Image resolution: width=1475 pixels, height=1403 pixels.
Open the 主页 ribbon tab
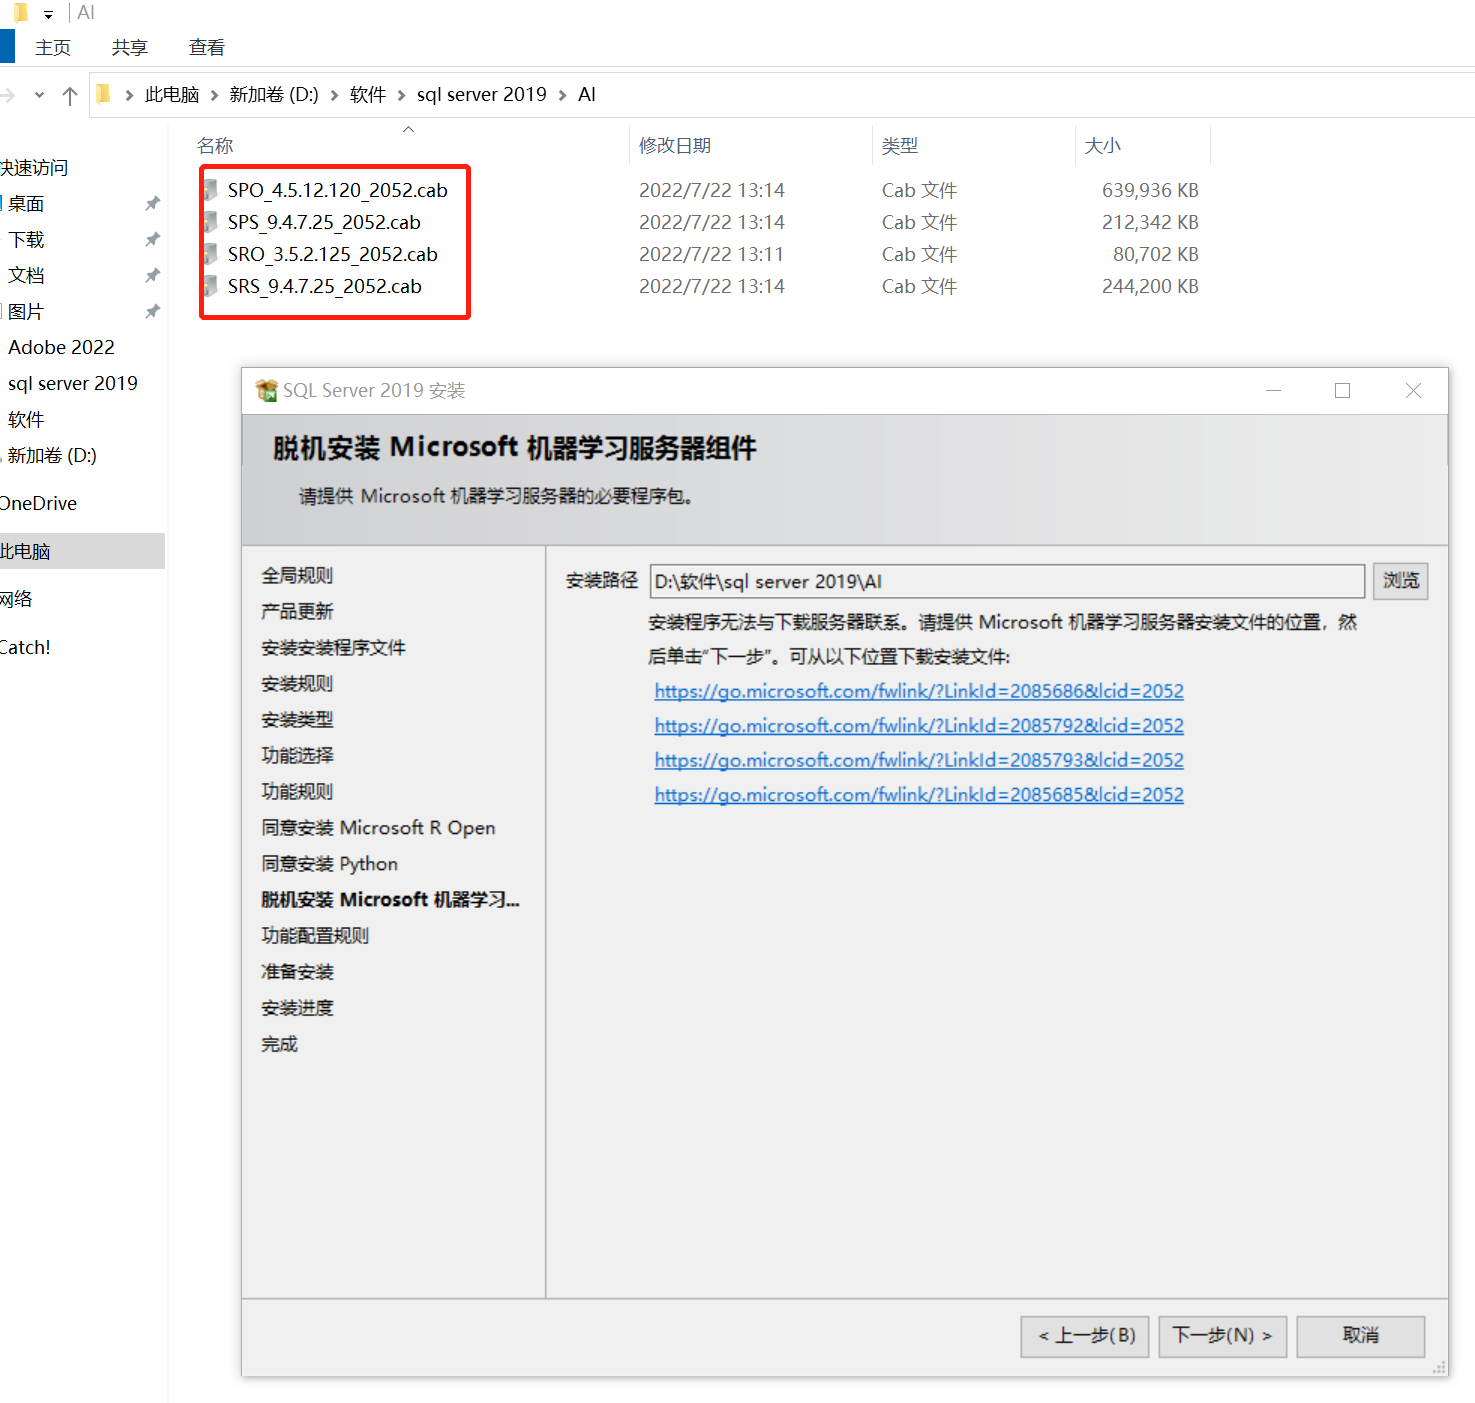coord(53,47)
